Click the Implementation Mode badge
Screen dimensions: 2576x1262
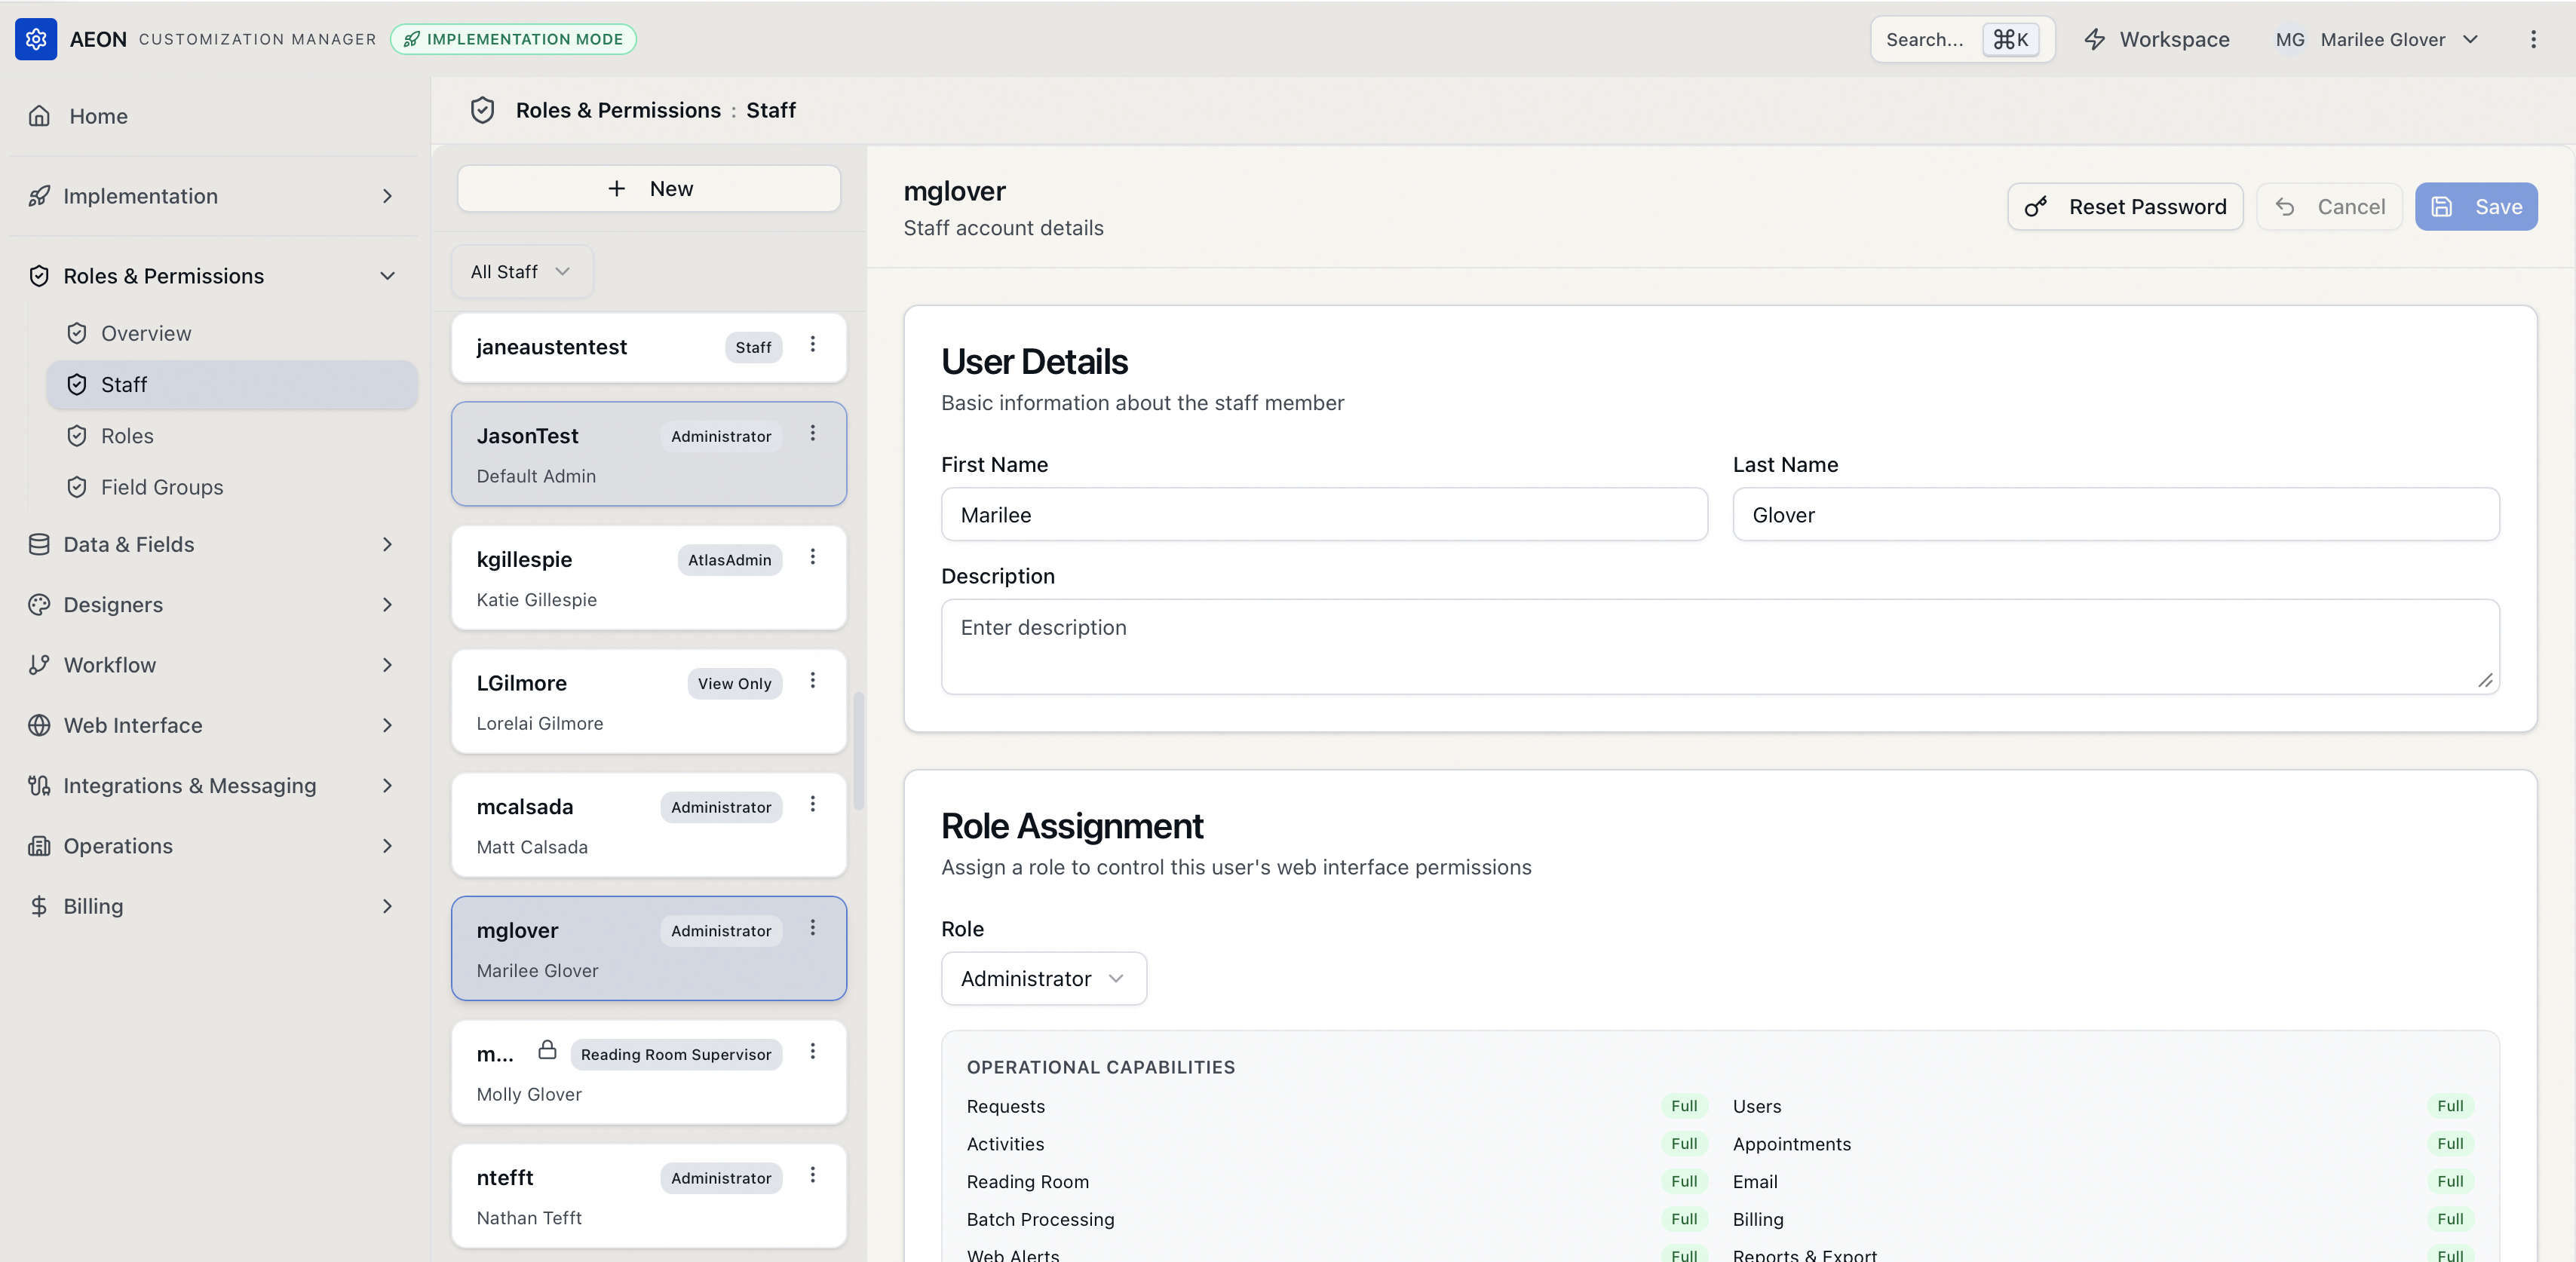pos(513,39)
